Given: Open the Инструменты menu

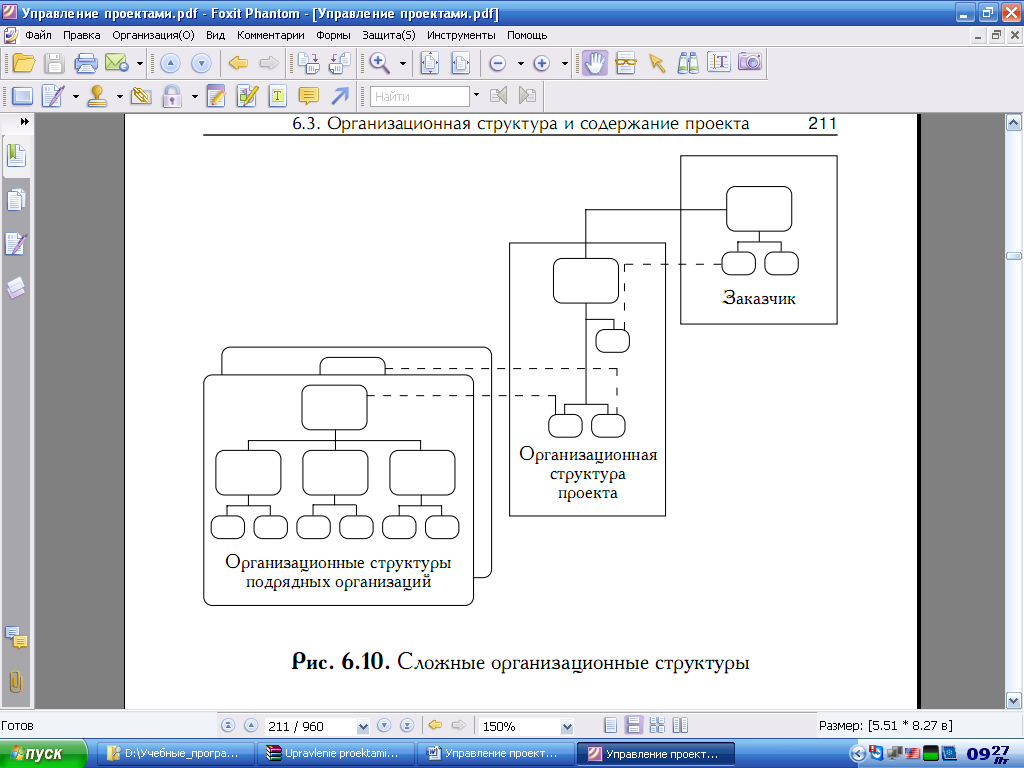Looking at the screenshot, I should 461,35.
